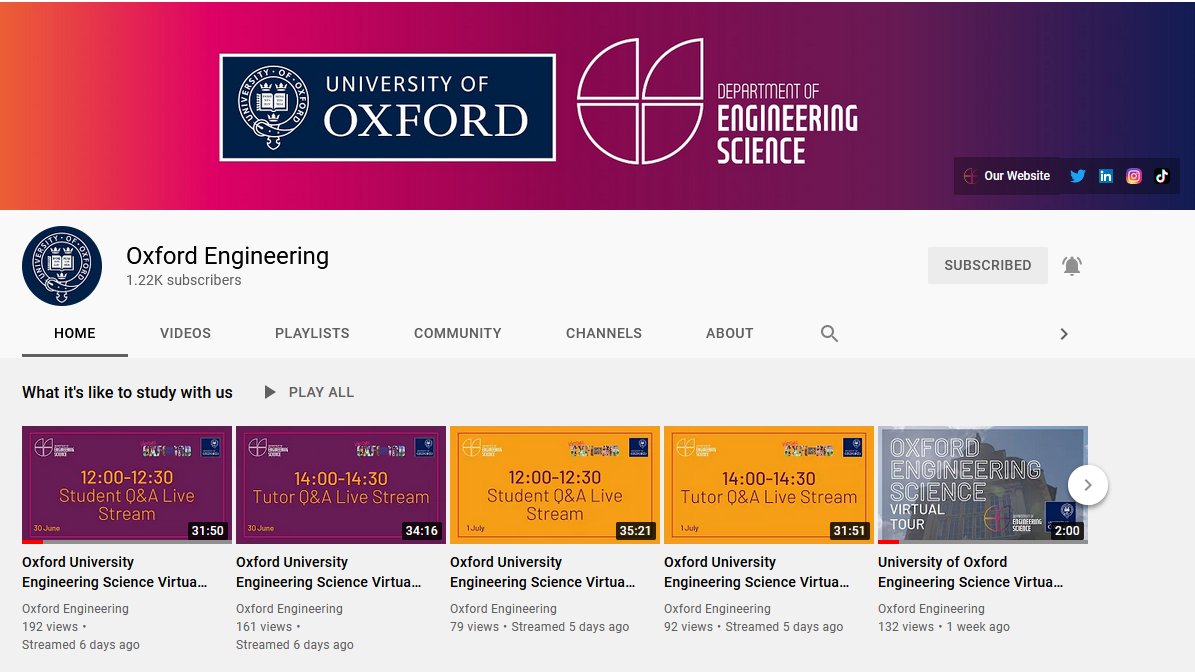Click 'Streamed 6 days ago' under 192 views

coord(81,645)
